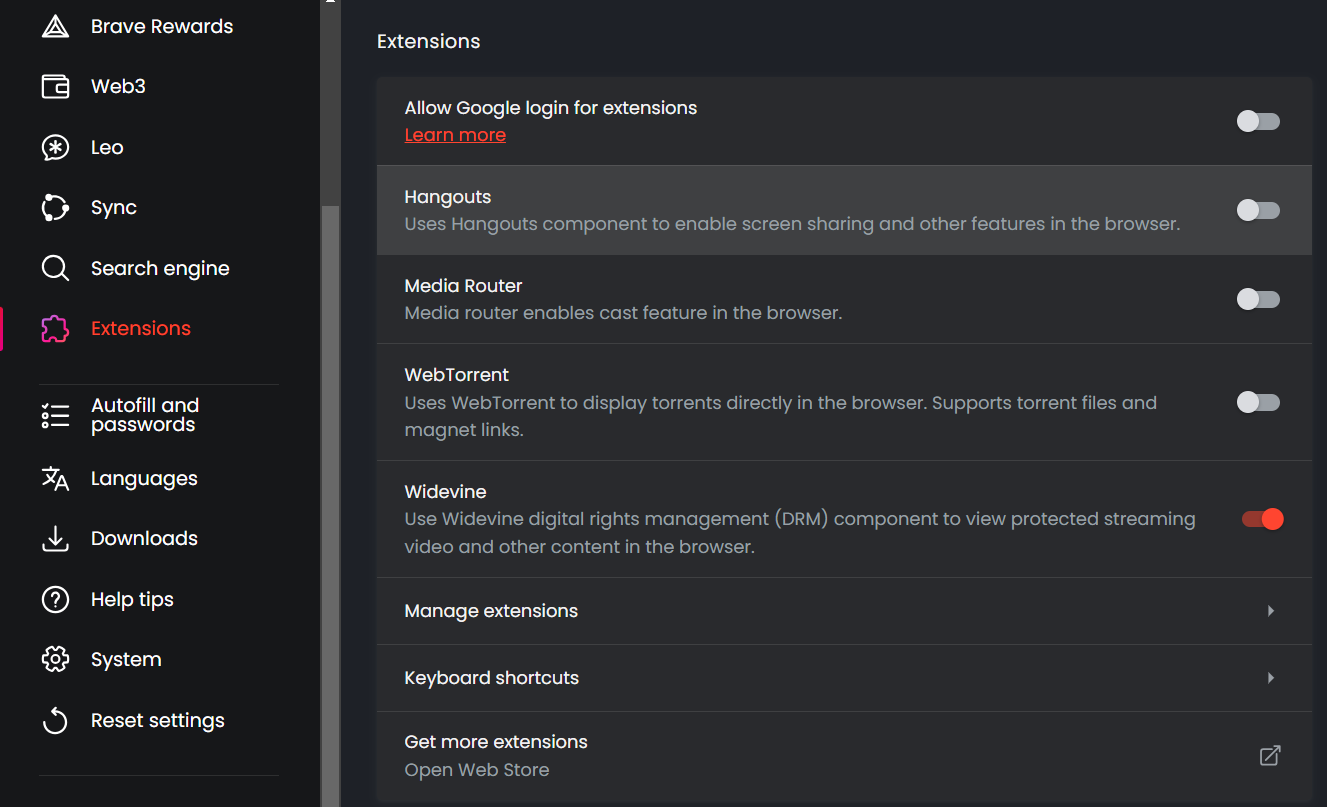The width and height of the screenshot is (1327, 807).
Task: Click the Downloads arrow icon
Action: (x=55, y=539)
